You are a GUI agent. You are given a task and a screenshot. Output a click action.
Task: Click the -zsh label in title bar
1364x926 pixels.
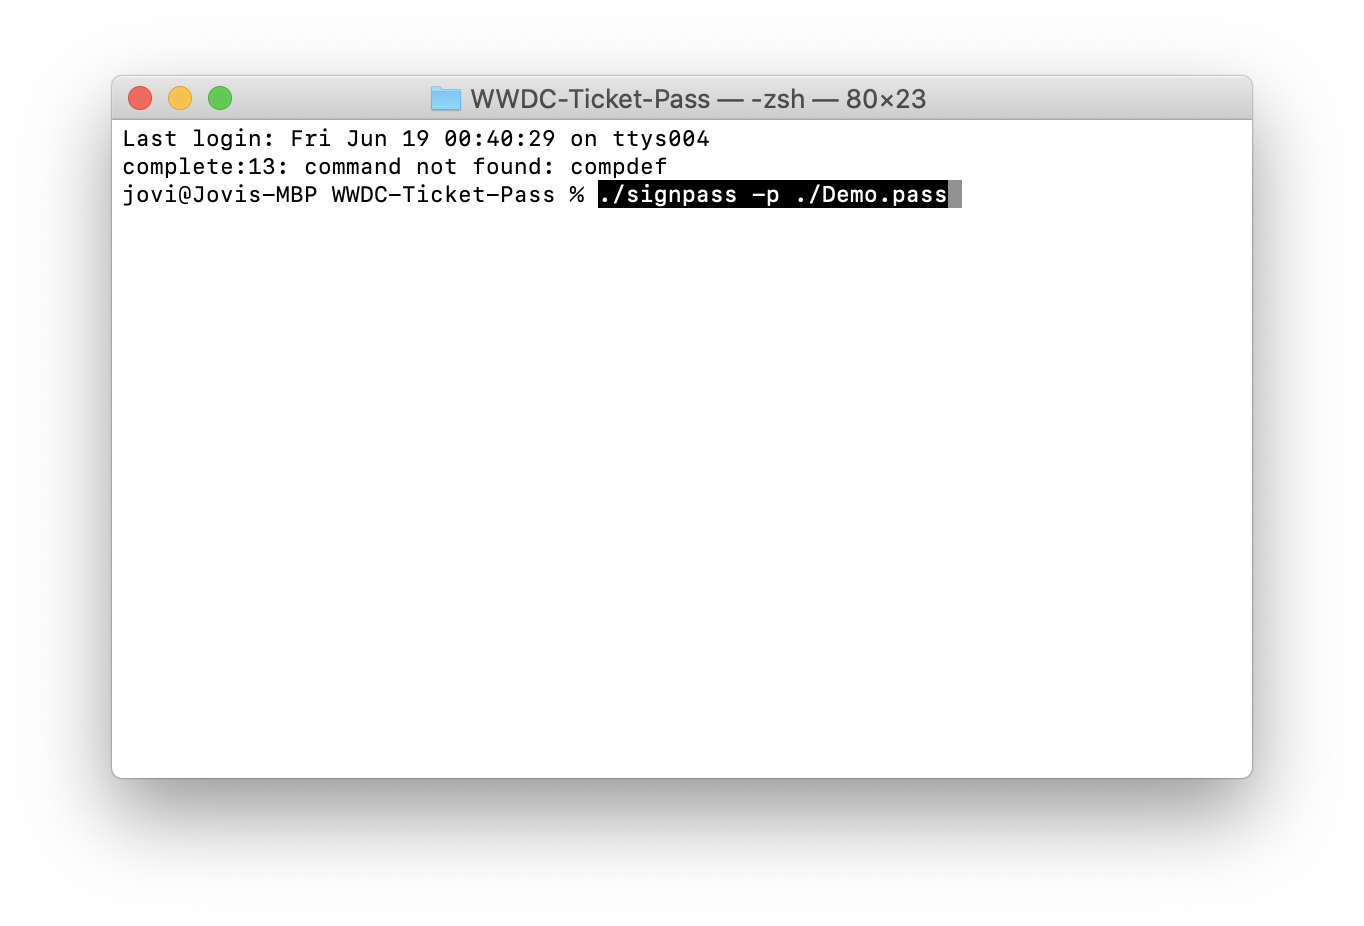click(778, 99)
